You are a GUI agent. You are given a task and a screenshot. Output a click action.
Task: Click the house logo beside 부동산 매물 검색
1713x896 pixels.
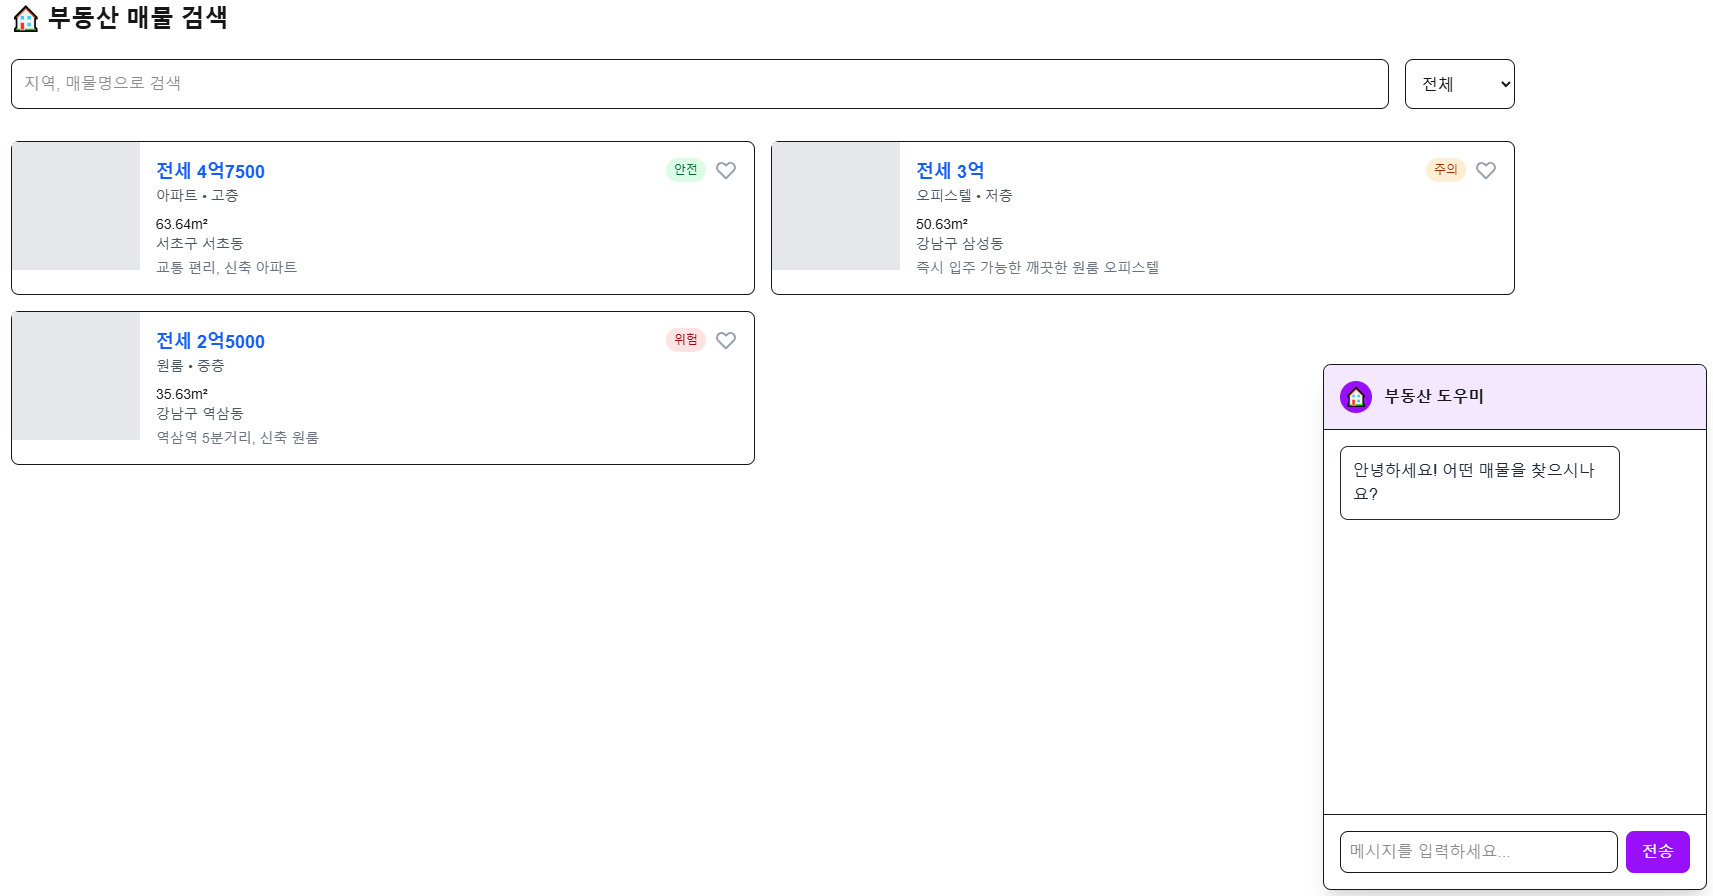[26, 19]
